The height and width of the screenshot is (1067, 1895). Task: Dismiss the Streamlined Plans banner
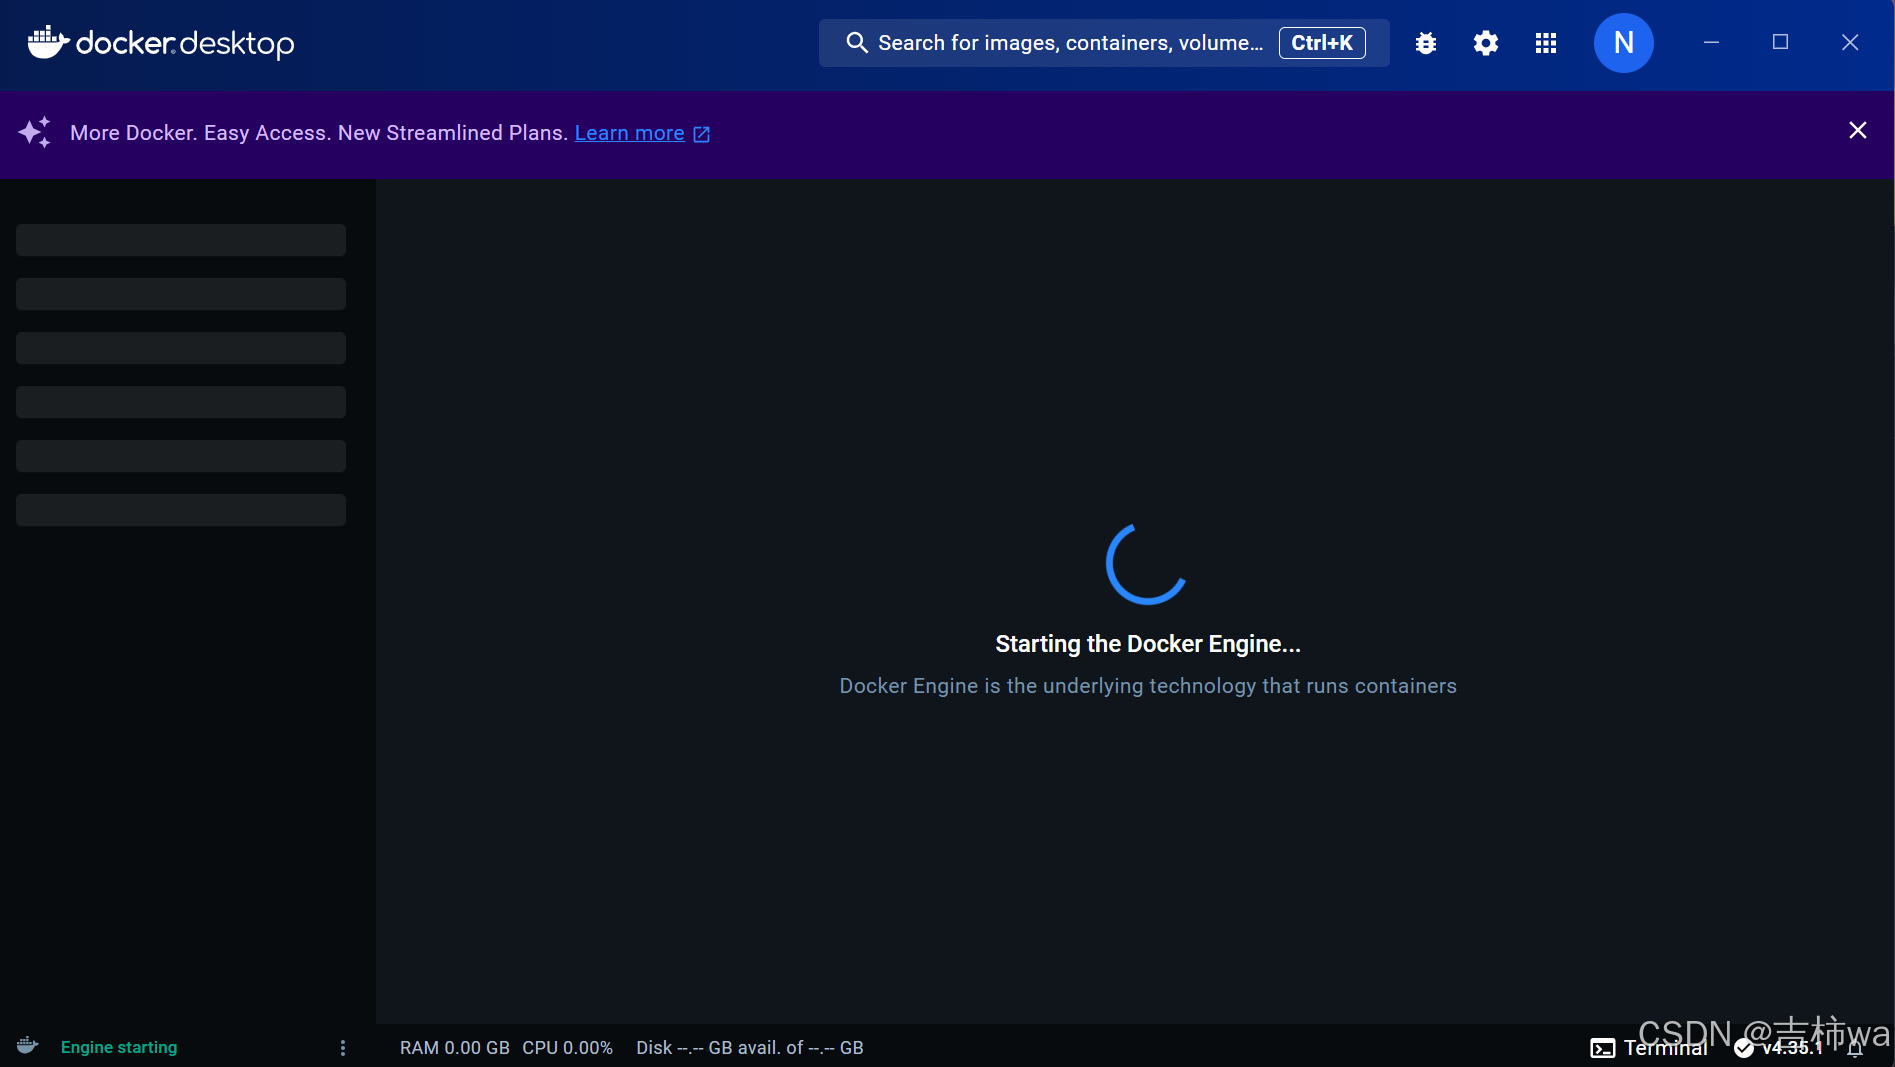point(1857,131)
